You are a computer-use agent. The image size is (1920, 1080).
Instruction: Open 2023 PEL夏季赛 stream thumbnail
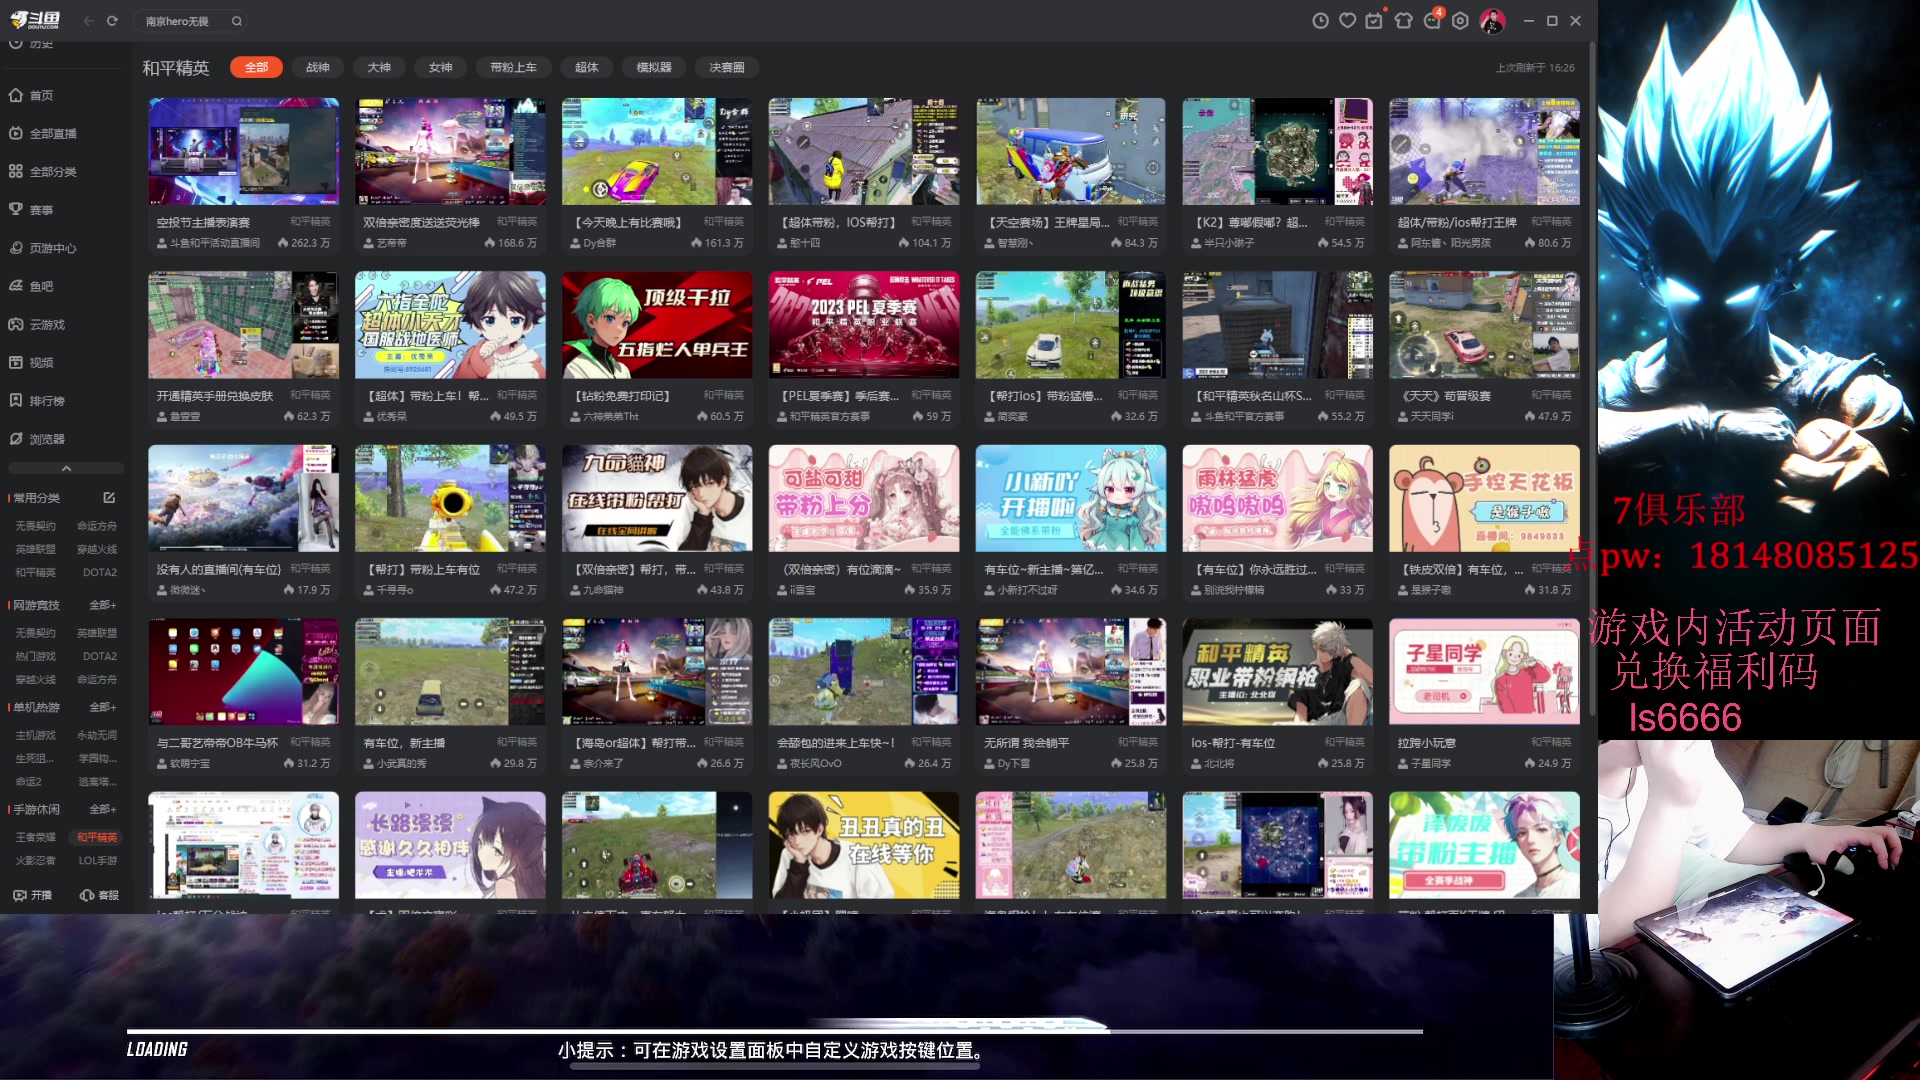click(x=864, y=325)
